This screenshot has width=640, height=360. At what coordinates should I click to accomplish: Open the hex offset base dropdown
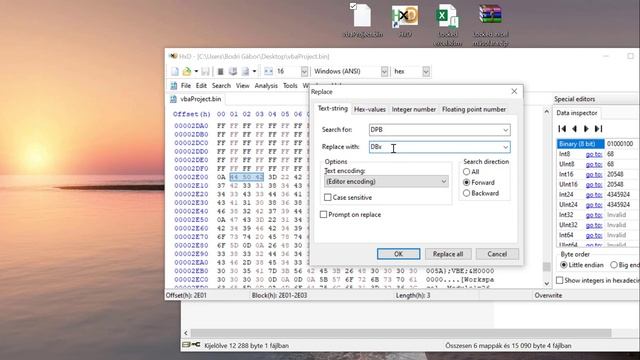[x=426, y=71]
